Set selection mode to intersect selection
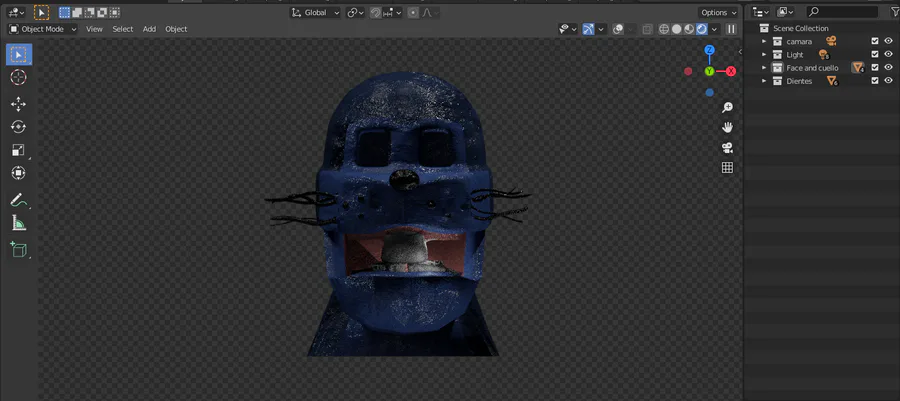 (115, 12)
